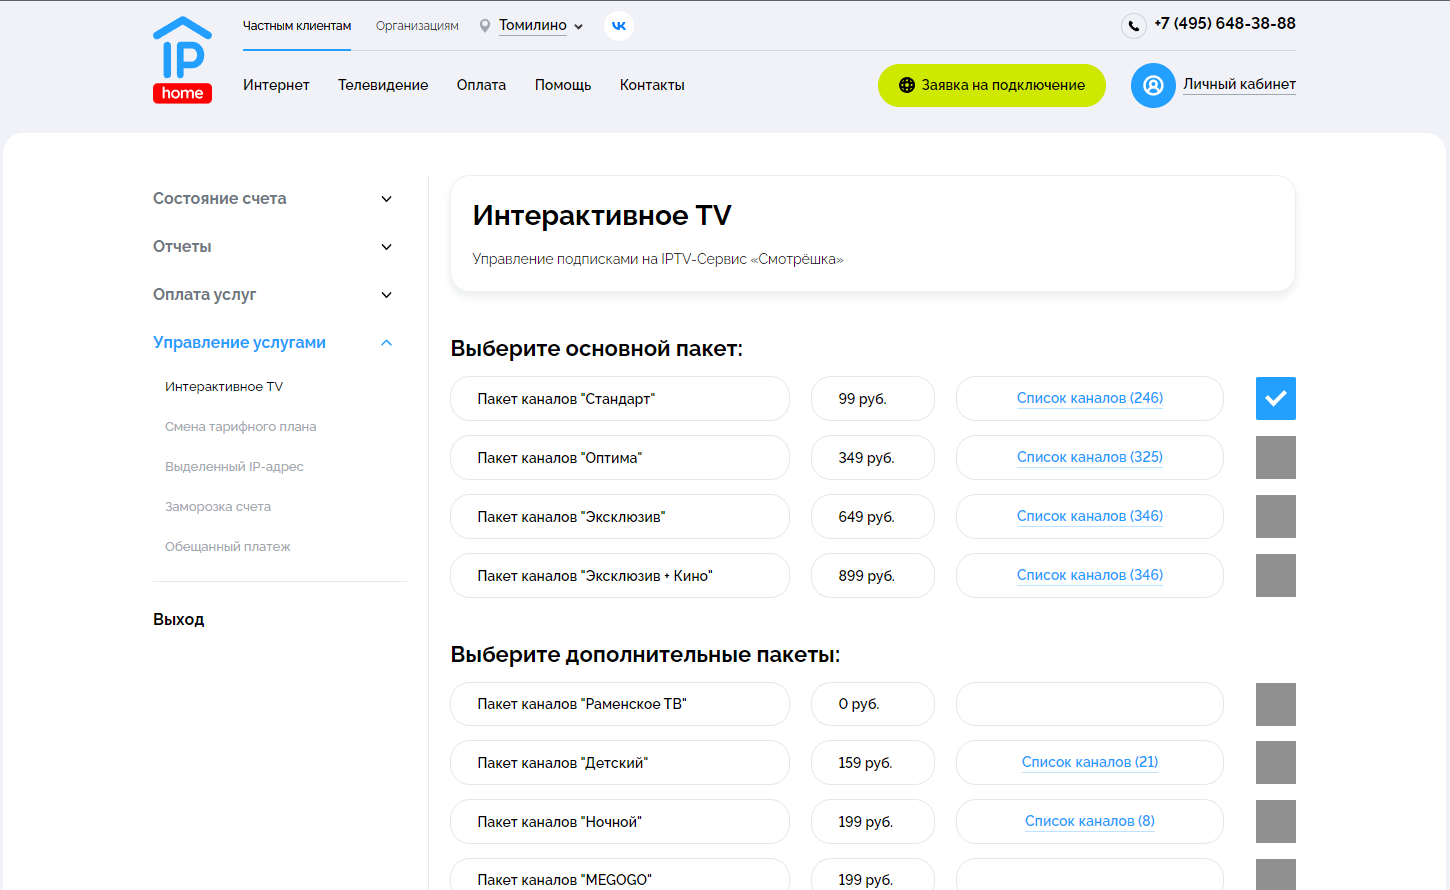The image size is (1450, 890).
Task: Tick the "Эксклюзив + Кино" package checkbox
Action: (1275, 576)
